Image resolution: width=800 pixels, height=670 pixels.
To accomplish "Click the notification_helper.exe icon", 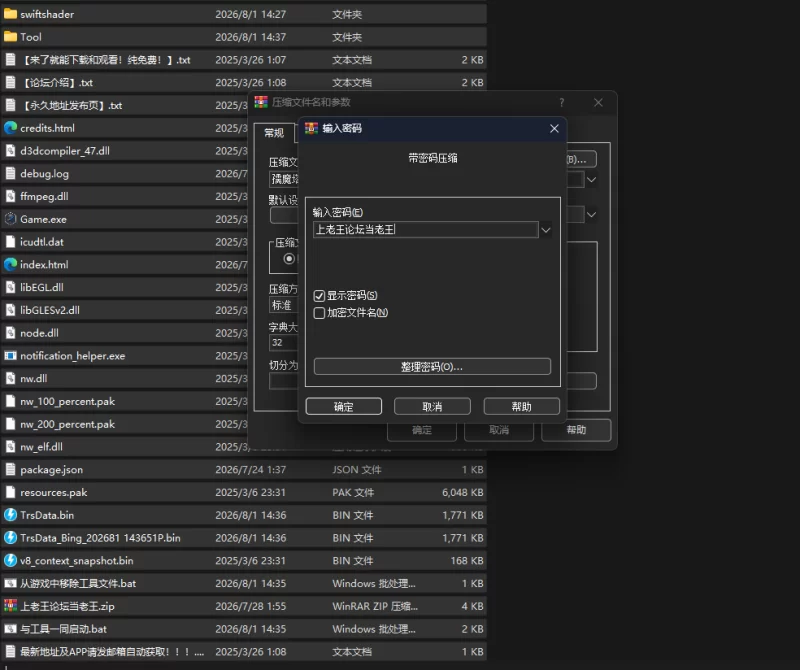I will click(10, 356).
